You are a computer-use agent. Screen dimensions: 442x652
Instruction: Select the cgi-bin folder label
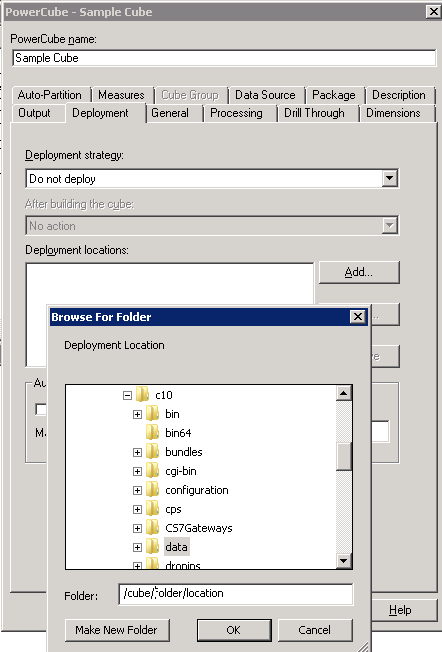pos(181,471)
